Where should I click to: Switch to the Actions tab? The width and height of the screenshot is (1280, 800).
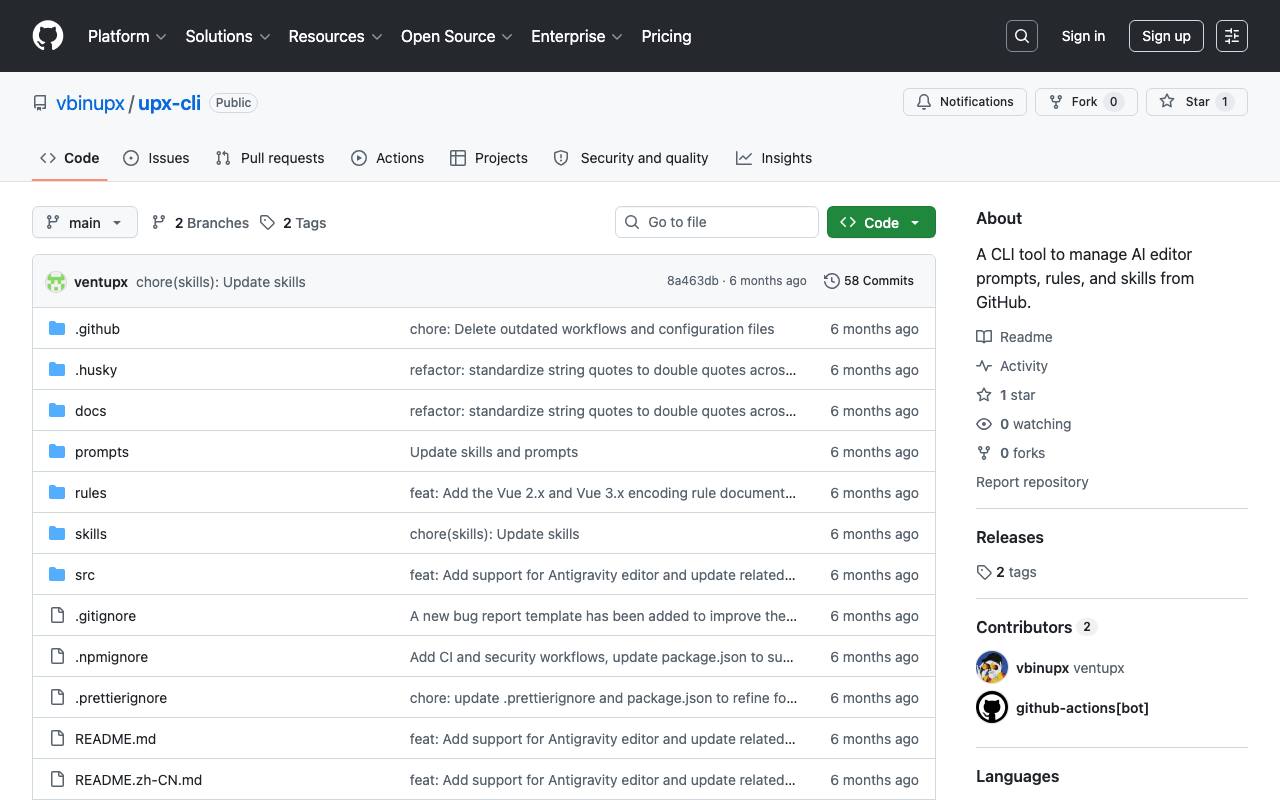[x=388, y=158]
